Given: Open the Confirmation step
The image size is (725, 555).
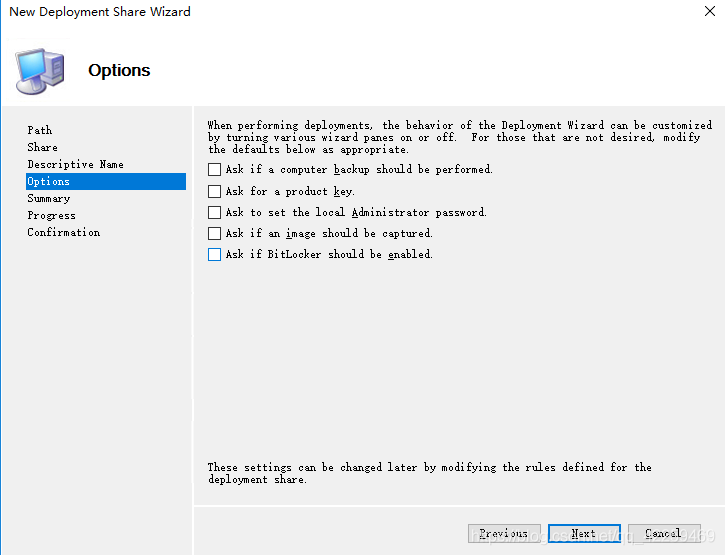Looking at the screenshot, I should (64, 232).
